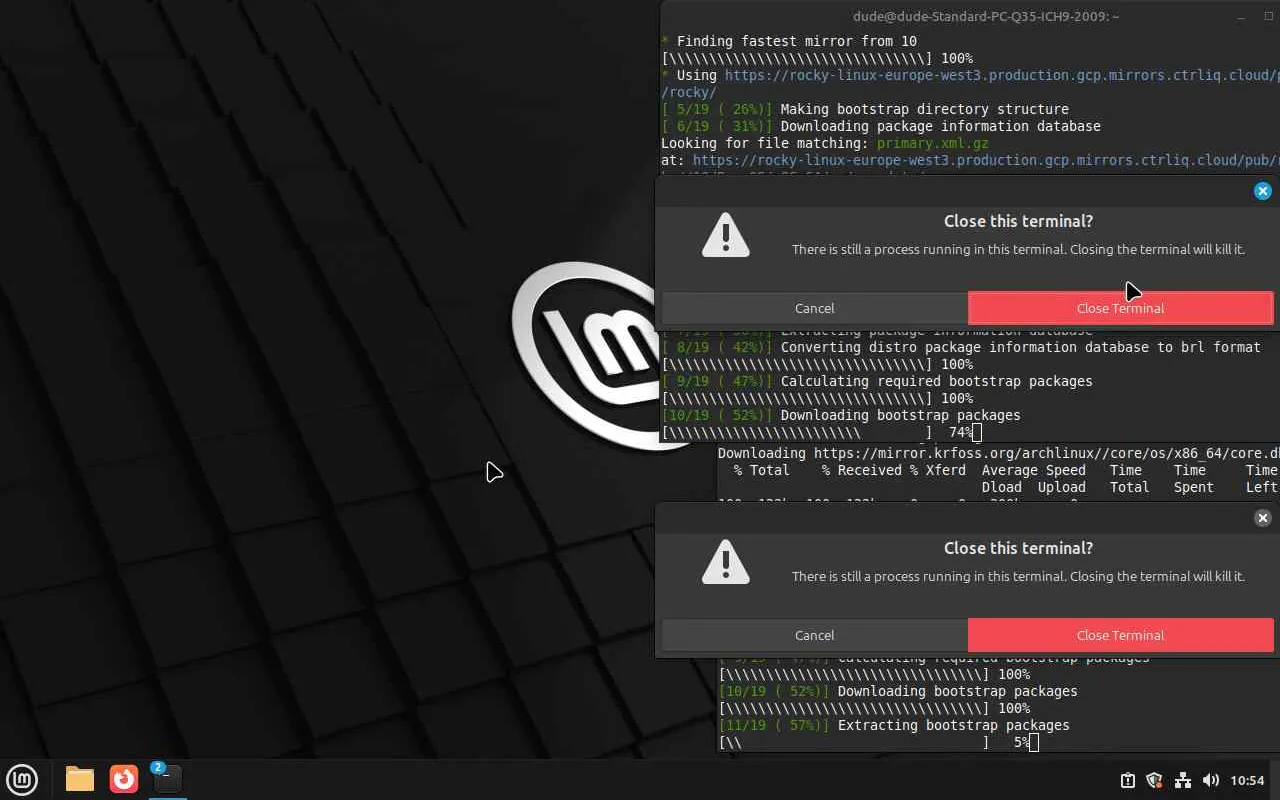Confirm Close Terminal in the top dialog
The height and width of the screenshot is (800, 1280).
(x=1120, y=308)
